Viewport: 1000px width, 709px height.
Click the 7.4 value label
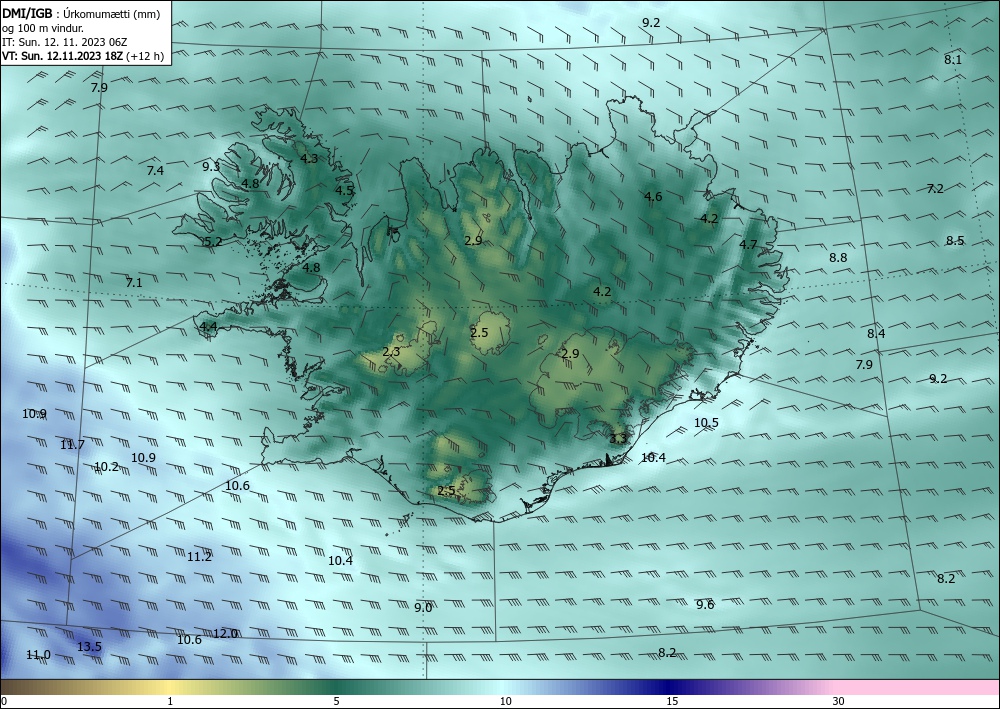pos(155,170)
